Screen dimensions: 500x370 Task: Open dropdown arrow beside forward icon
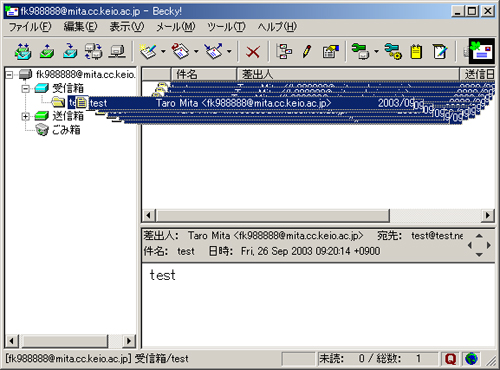(x=229, y=52)
